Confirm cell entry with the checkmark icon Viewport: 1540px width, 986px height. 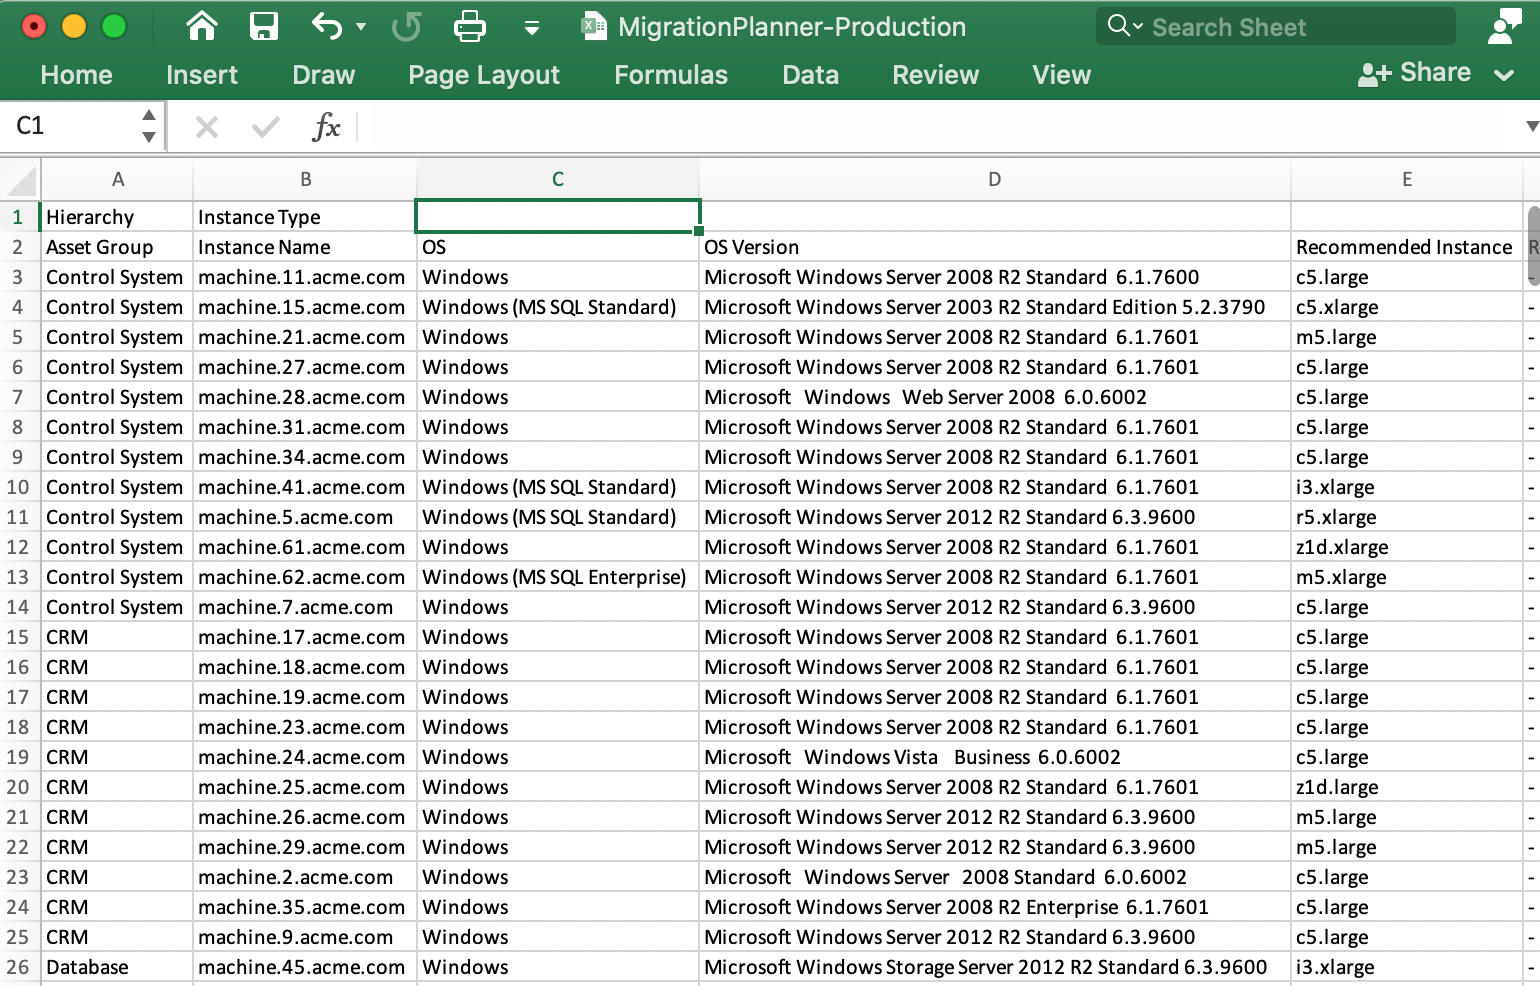pyautogui.click(x=264, y=126)
